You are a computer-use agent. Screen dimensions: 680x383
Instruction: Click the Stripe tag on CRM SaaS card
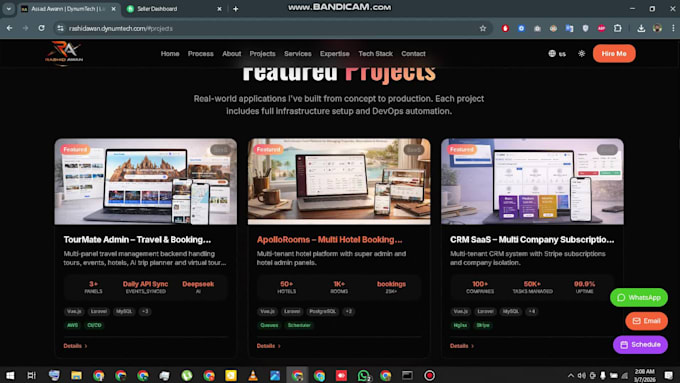pos(483,325)
